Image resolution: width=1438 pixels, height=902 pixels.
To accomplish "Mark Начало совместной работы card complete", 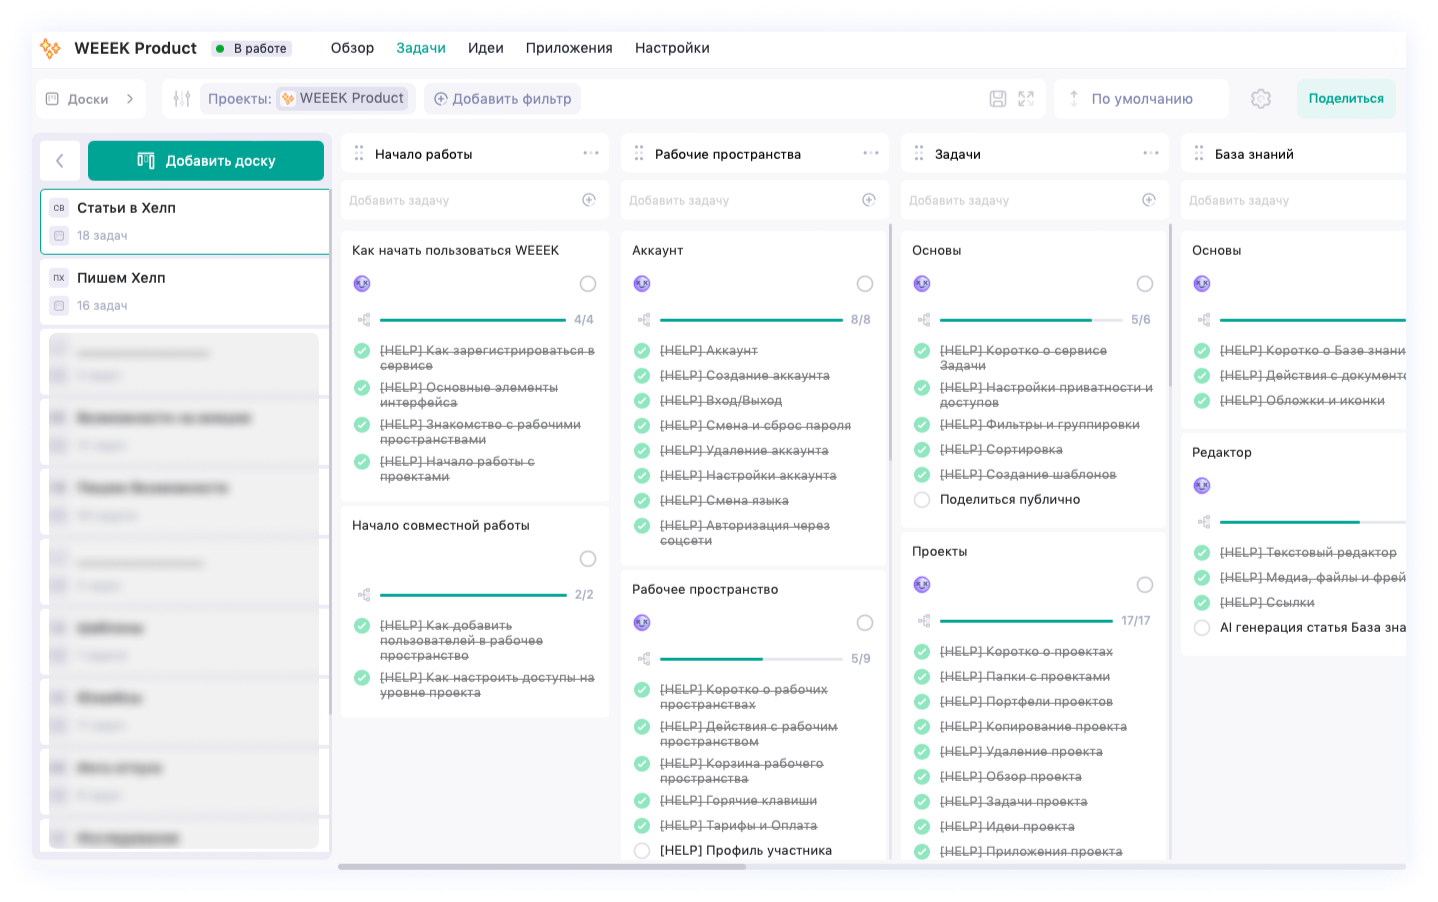I will (588, 559).
